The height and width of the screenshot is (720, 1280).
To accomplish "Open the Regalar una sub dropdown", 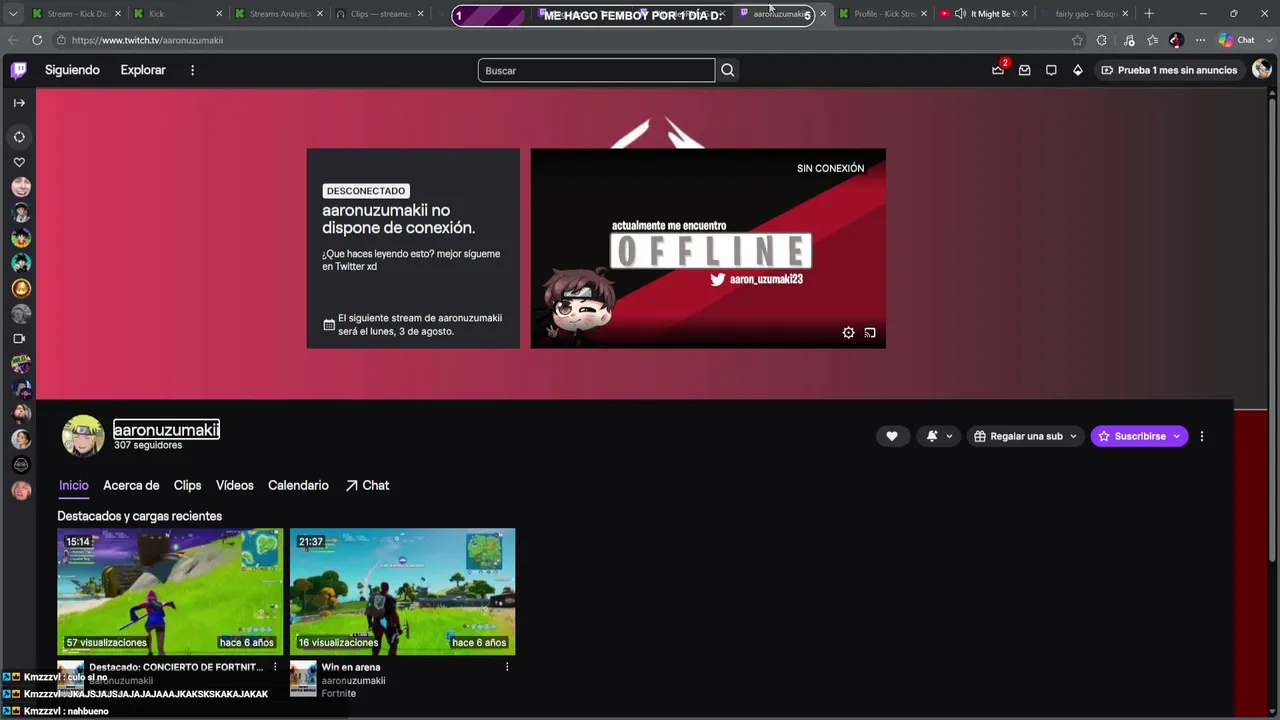I will point(1025,436).
